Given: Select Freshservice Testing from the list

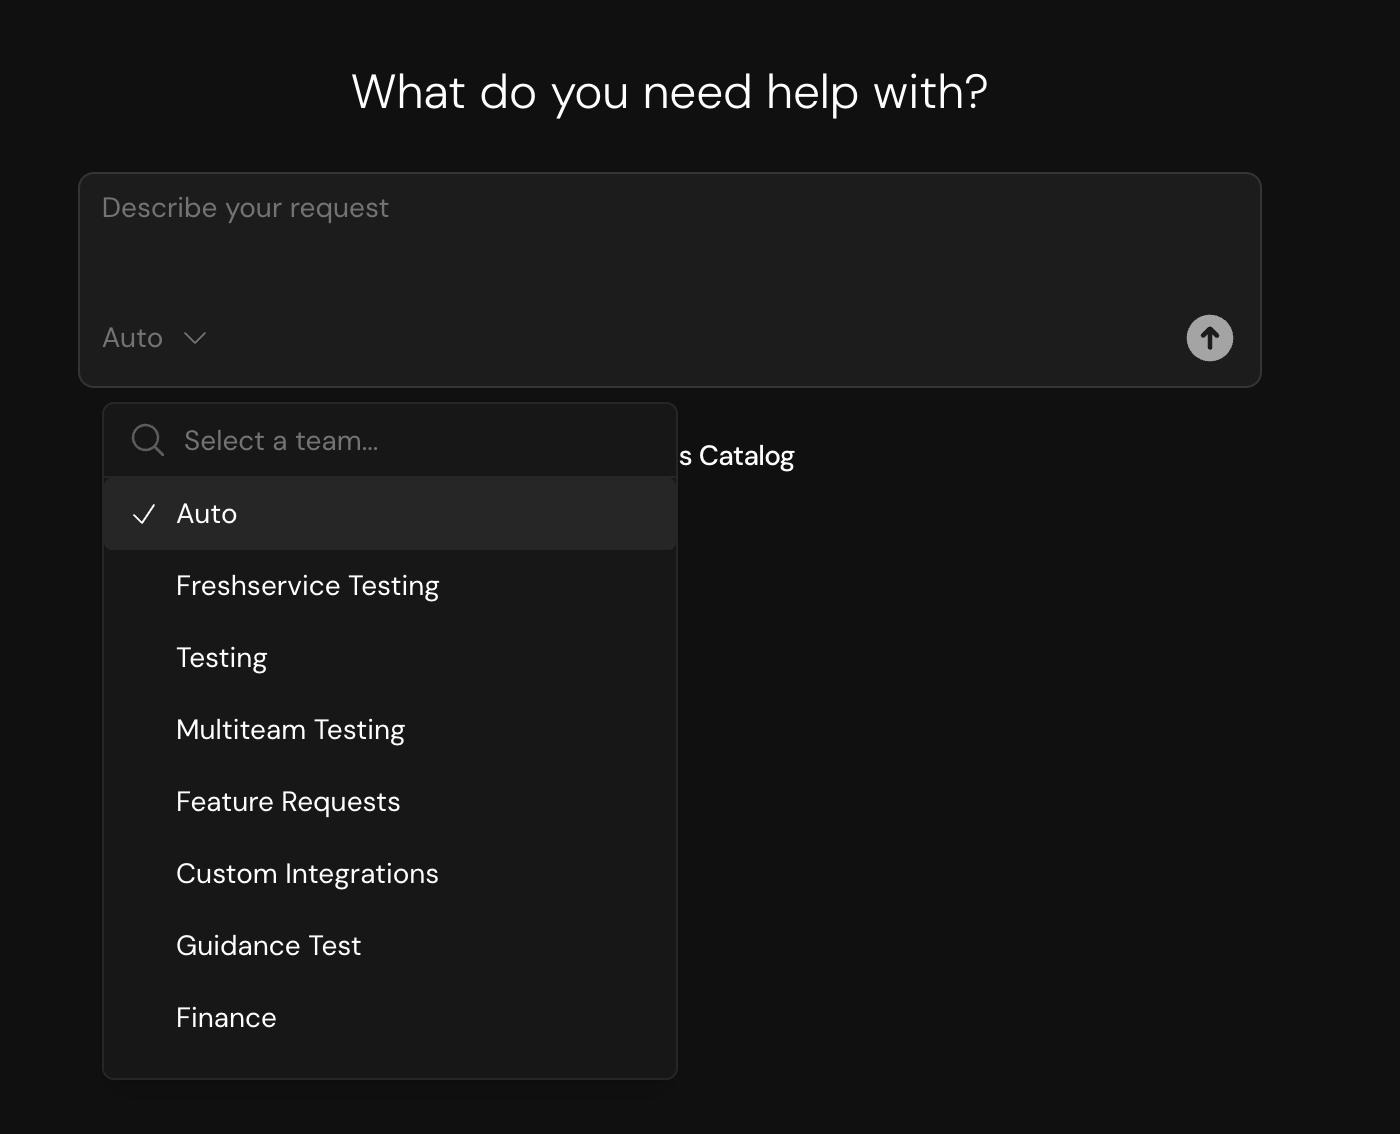Looking at the screenshot, I should [x=307, y=585].
